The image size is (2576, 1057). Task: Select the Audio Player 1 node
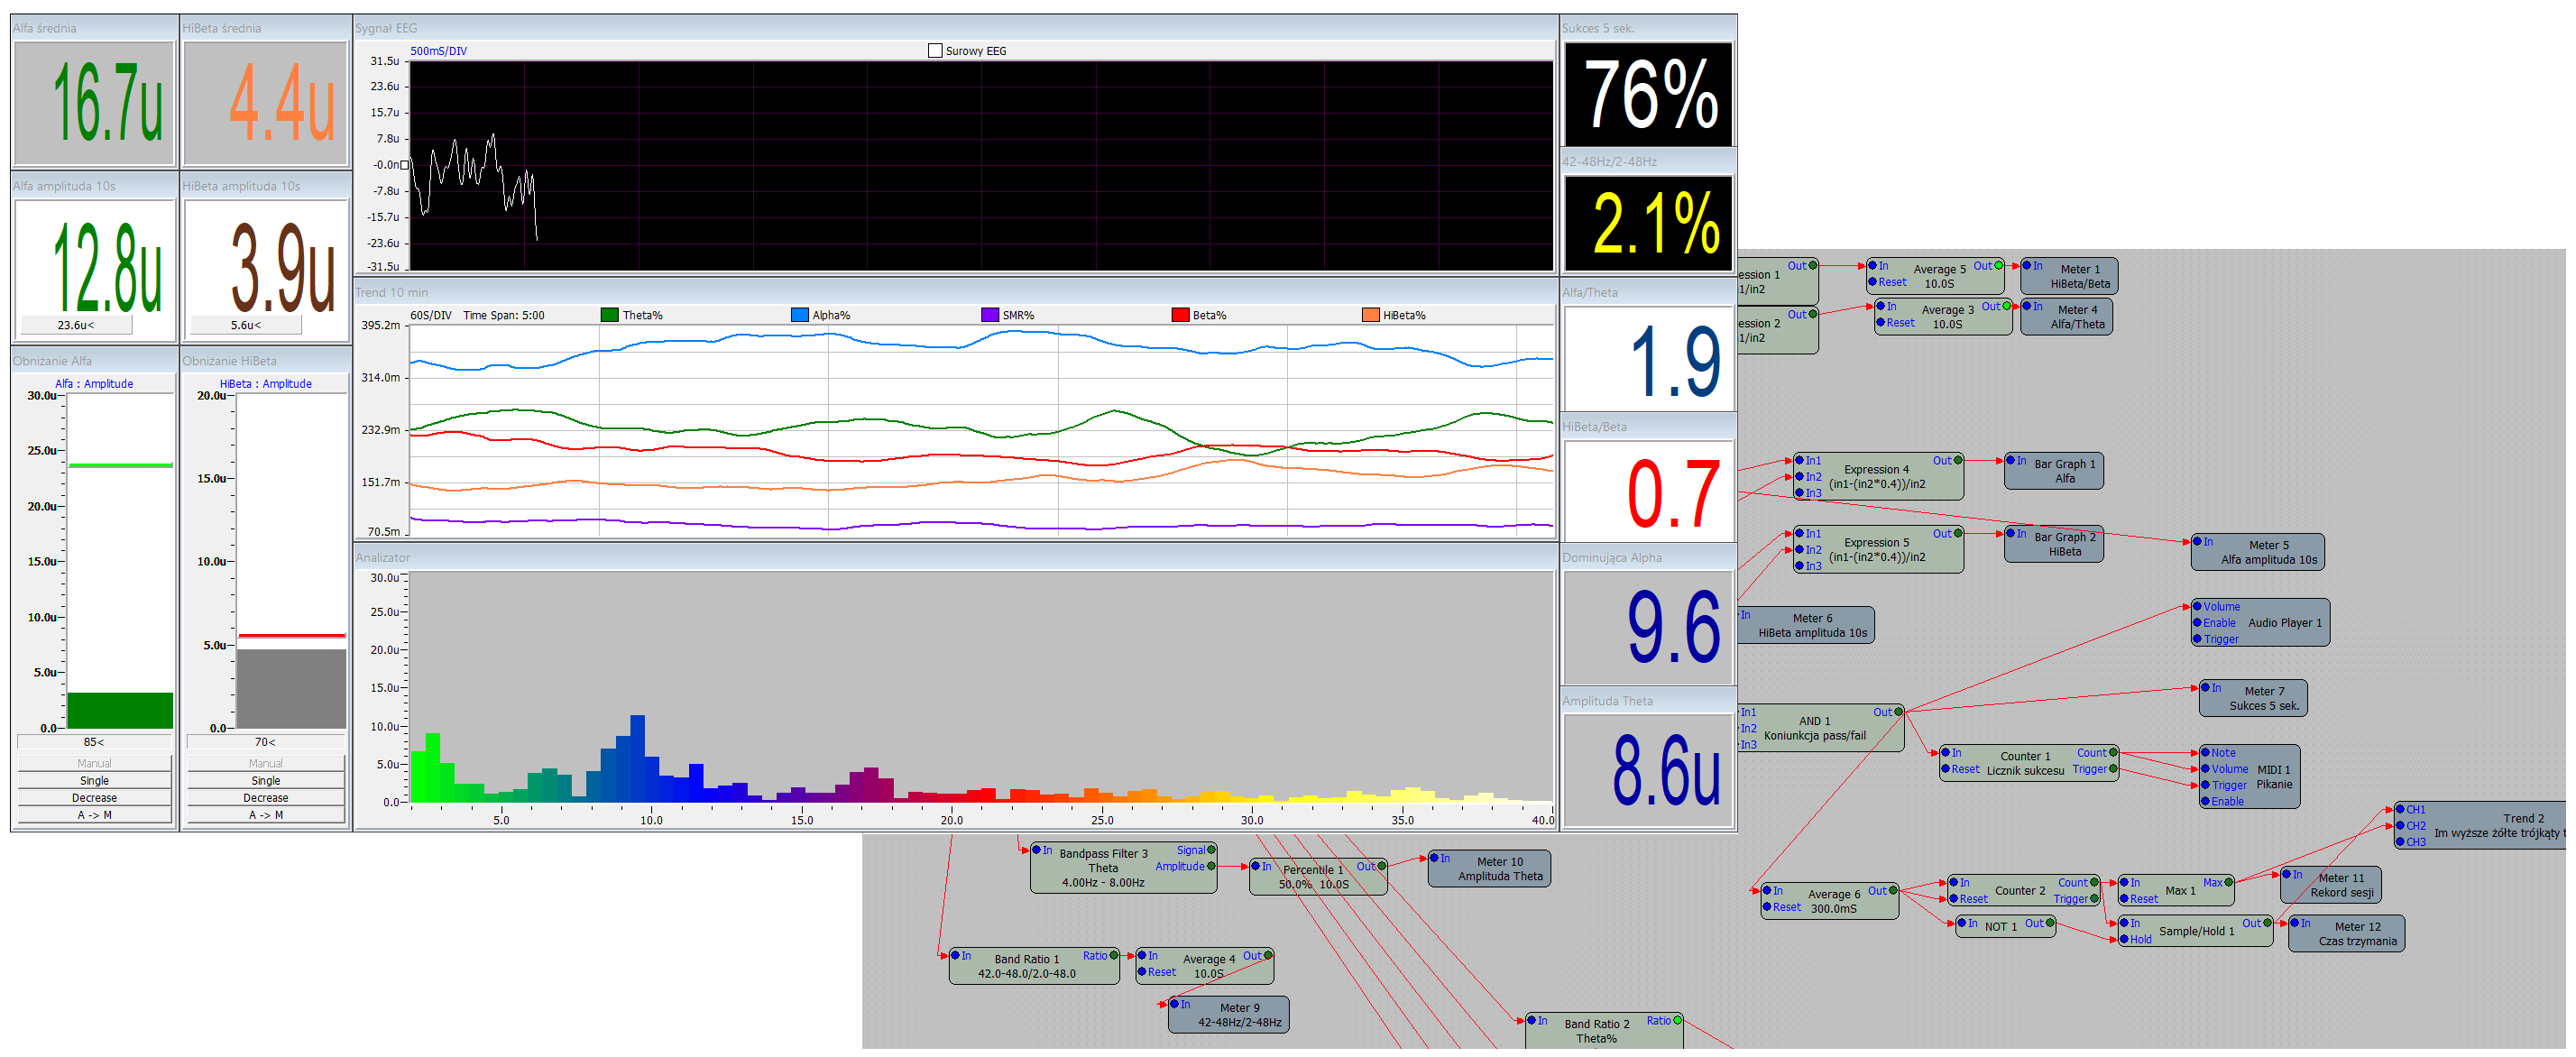tap(2283, 623)
